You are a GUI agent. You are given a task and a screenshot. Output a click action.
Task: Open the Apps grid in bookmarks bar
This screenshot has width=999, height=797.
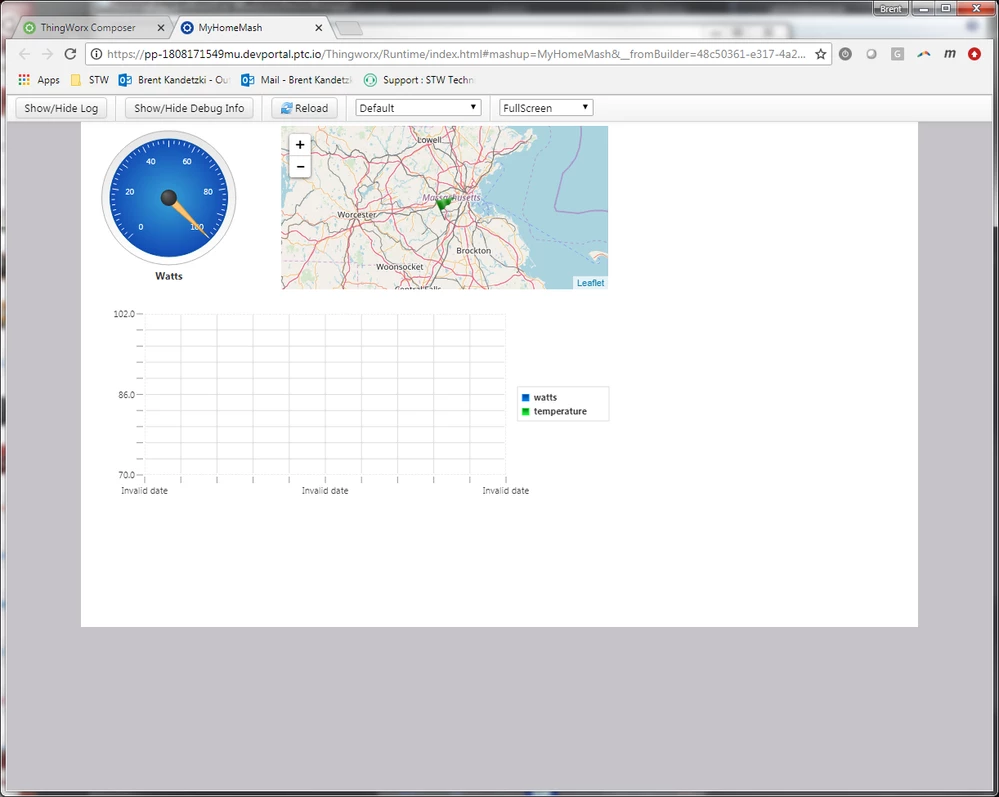pyautogui.click(x=39, y=80)
